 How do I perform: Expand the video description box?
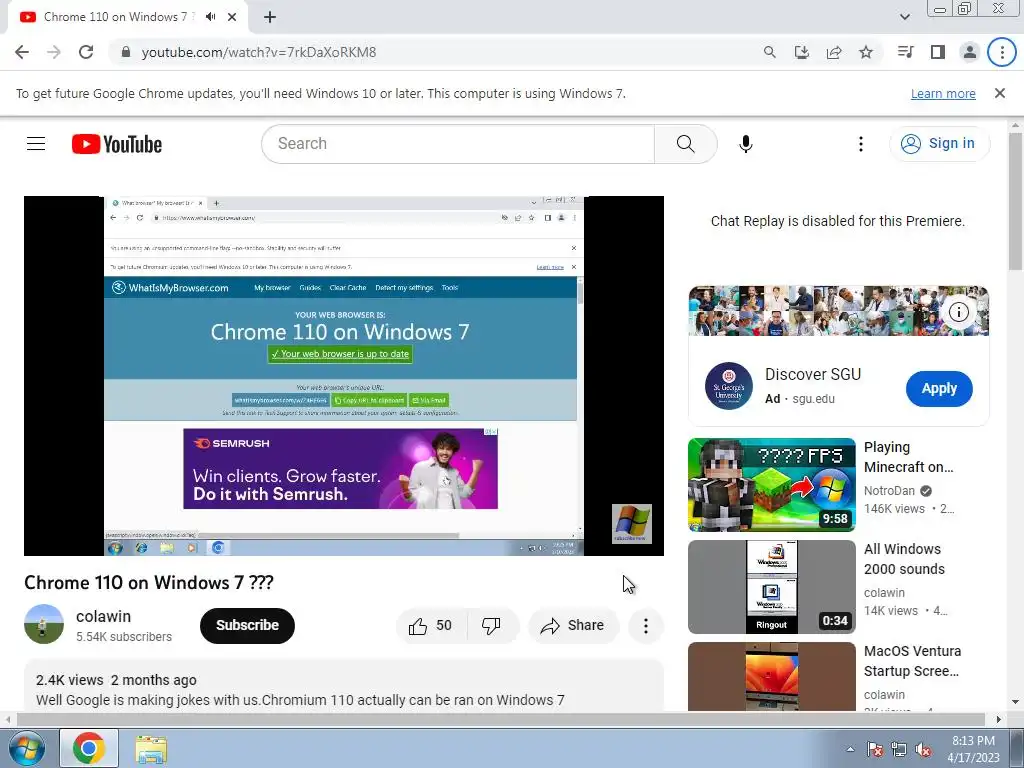(344, 686)
